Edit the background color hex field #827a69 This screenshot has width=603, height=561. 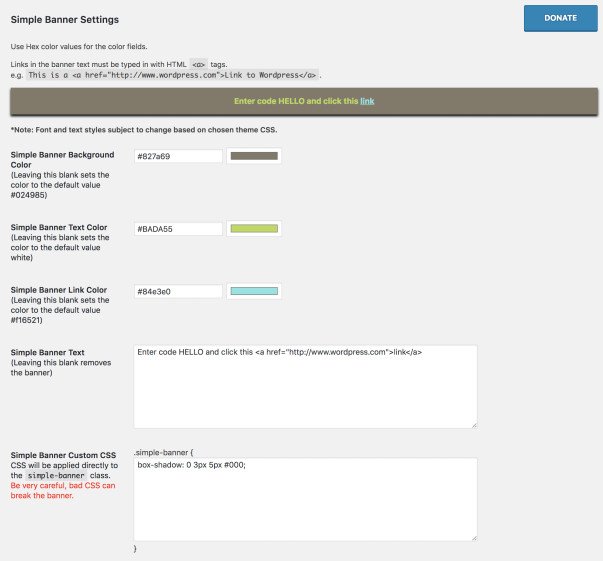click(x=178, y=156)
